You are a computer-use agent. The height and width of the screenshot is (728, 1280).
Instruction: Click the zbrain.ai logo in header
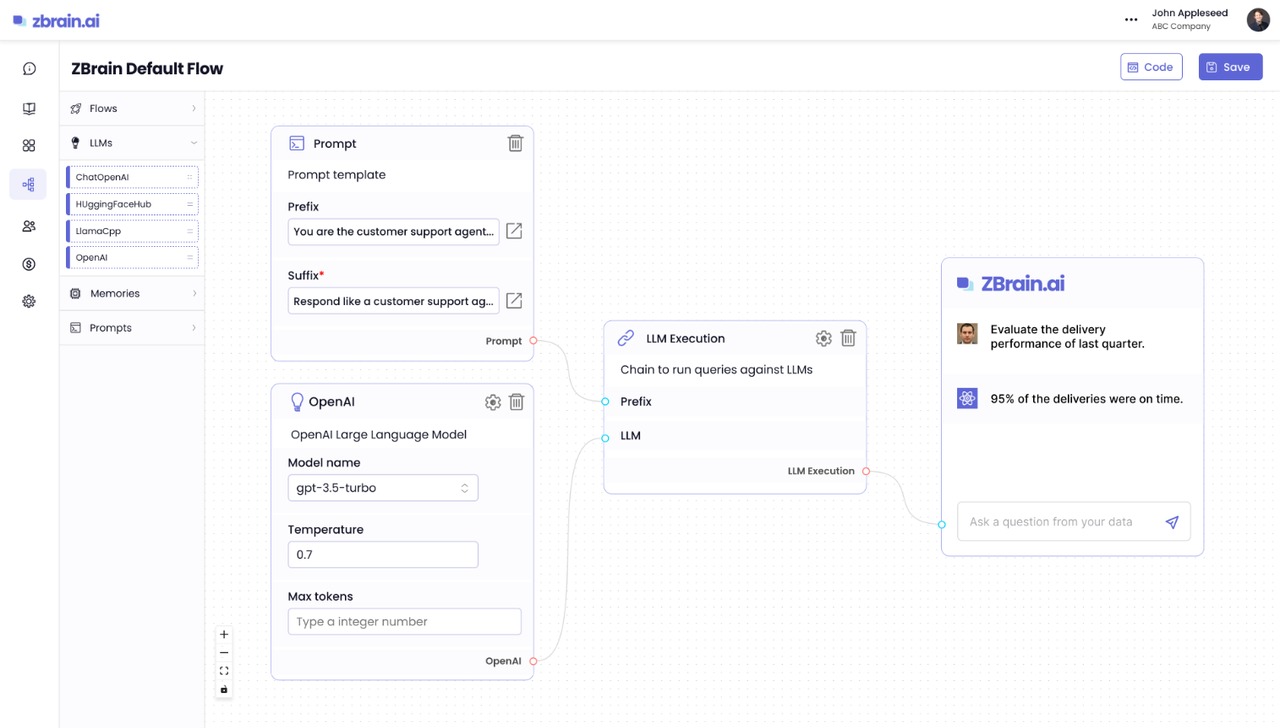tap(56, 20)
